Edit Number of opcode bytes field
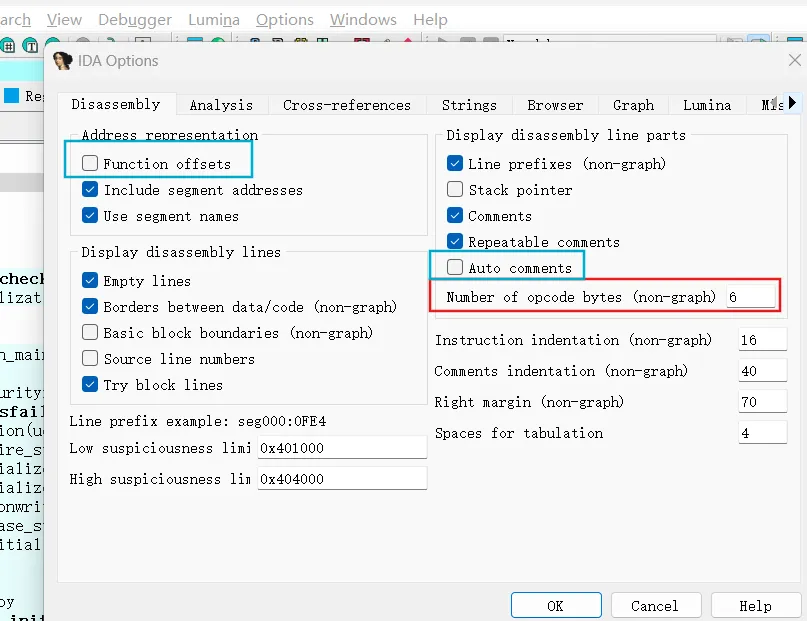The image size is (807, 621). 751,297
